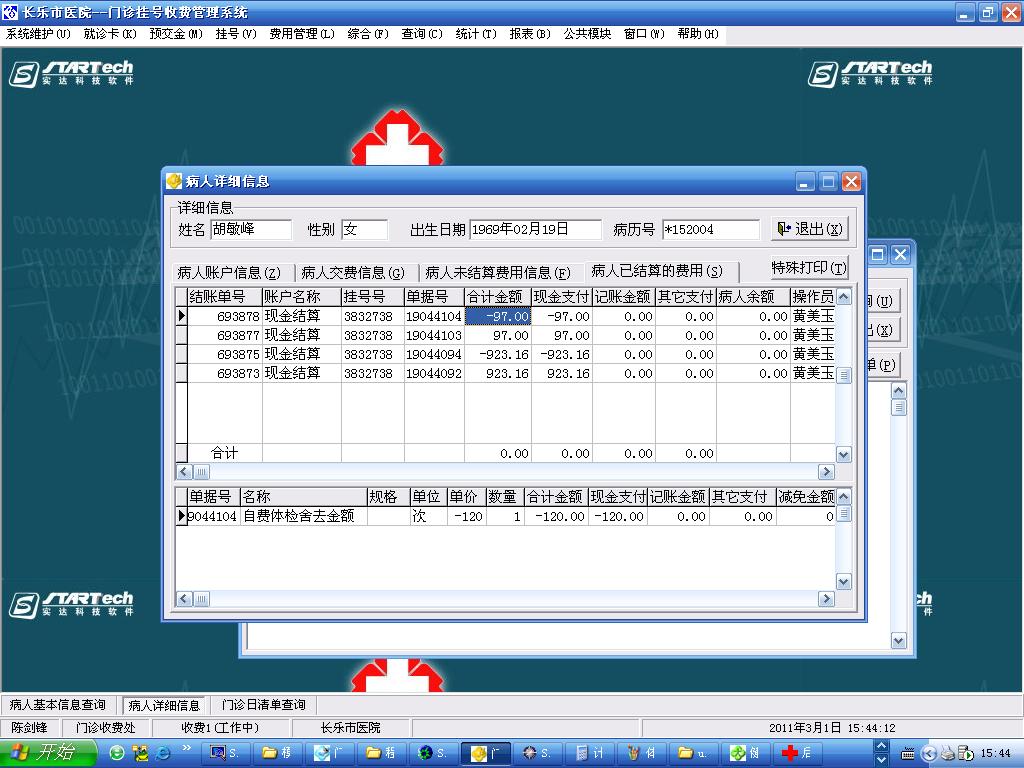
Task: Click the keyboard icon in system tray
Action: pyautogui.click(x=908, y=754)
